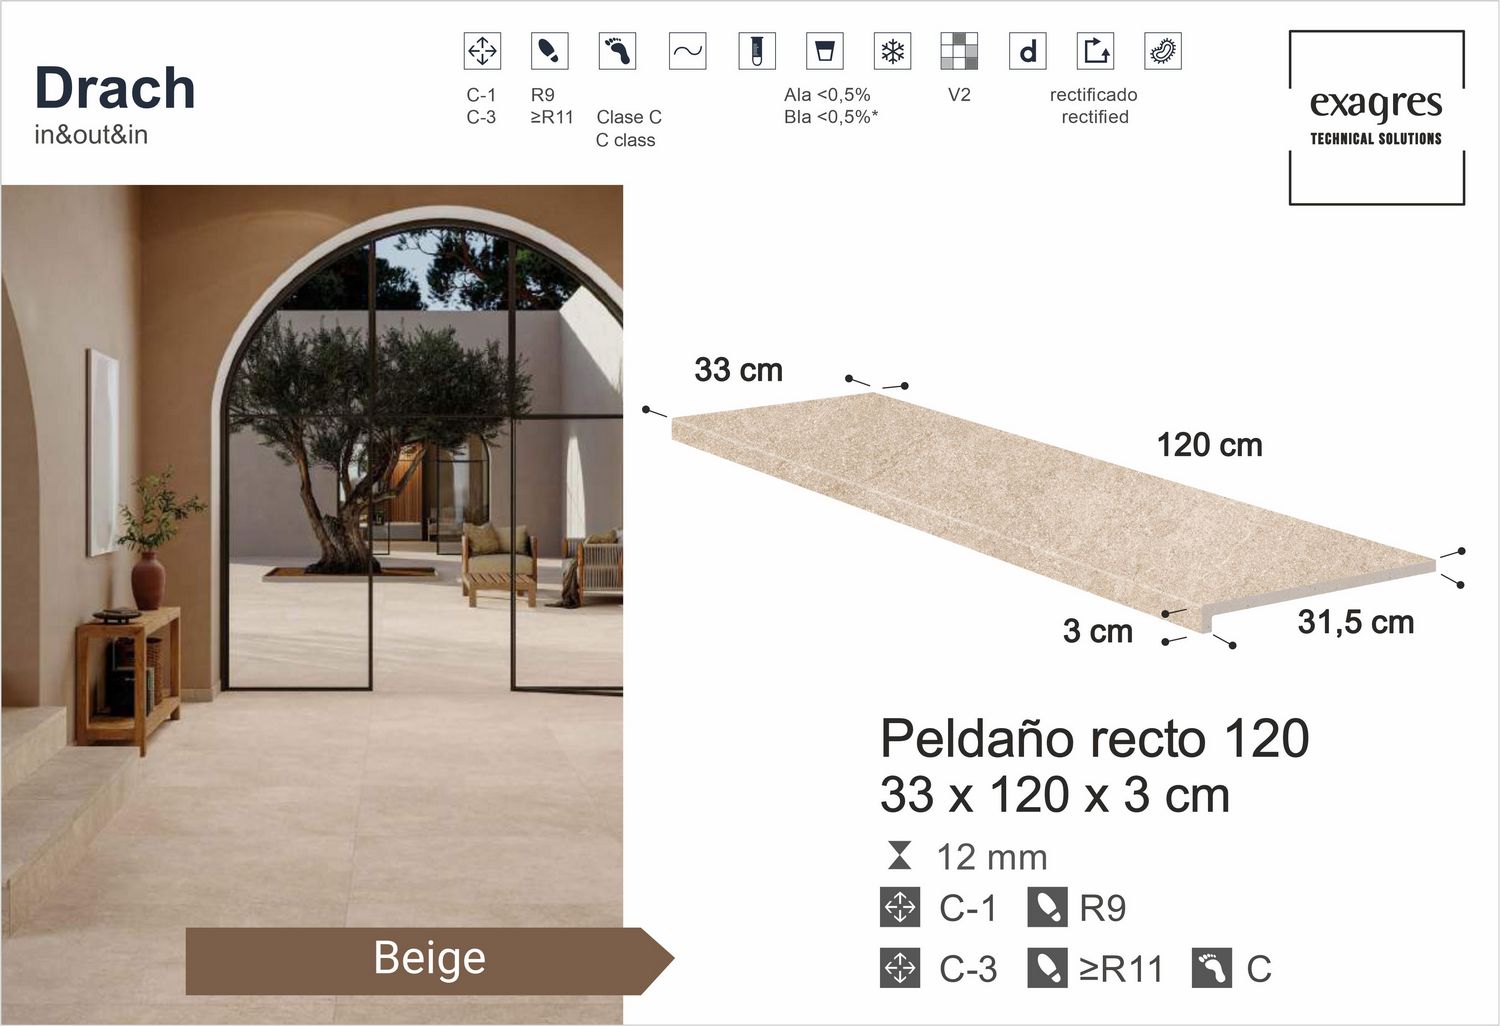Click the snowflake frost resistance icon
This screenshot has width=1500, height=1026.
[x=892, y=50]
